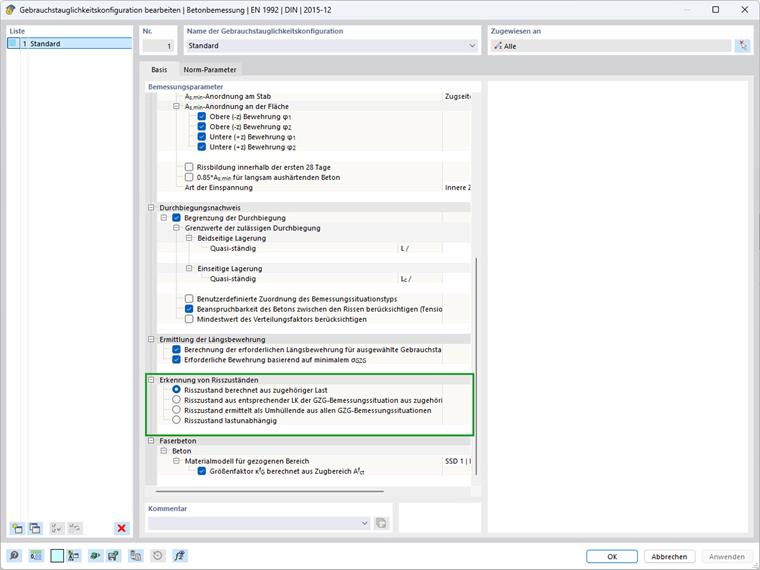
Task: Click the deselect all checkmarks icon
Action: [75, 528]
